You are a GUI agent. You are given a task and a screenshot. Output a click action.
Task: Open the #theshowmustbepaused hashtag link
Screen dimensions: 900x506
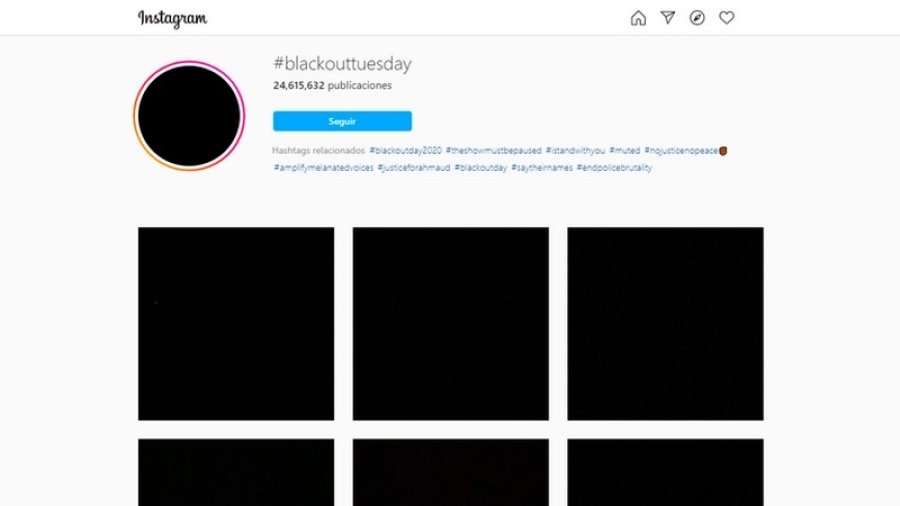[494, 150]
